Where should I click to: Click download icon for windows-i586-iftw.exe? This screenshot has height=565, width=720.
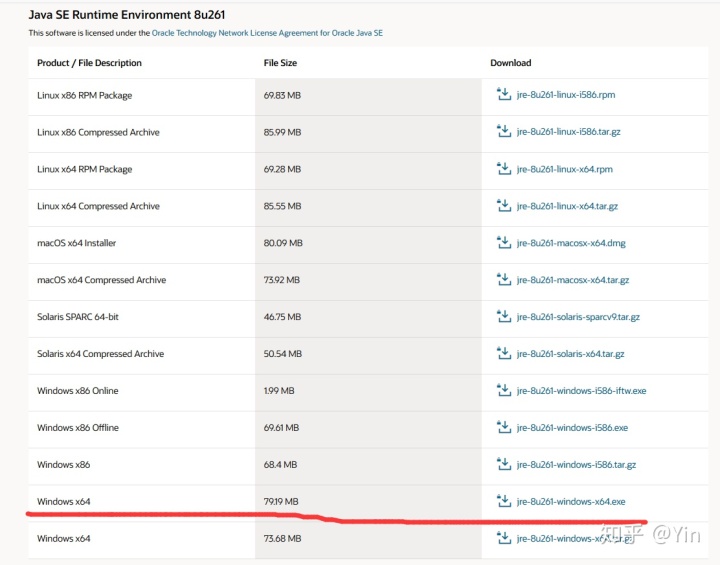click(504, 390)
